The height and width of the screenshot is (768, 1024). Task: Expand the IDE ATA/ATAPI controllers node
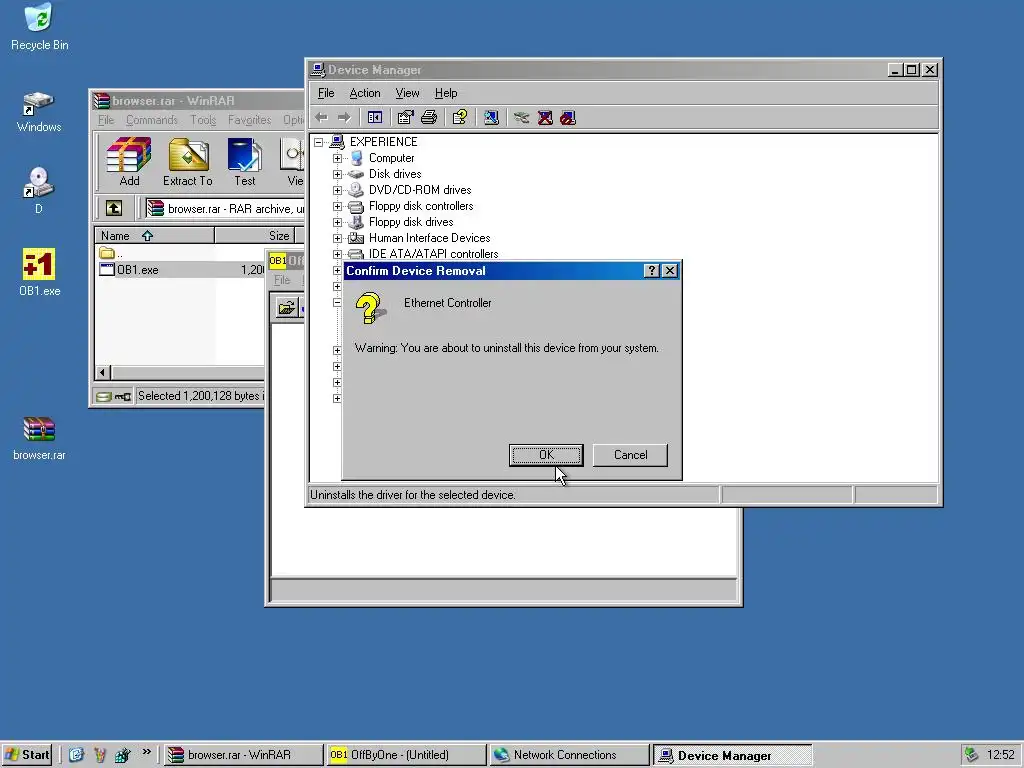pos(337,254)
